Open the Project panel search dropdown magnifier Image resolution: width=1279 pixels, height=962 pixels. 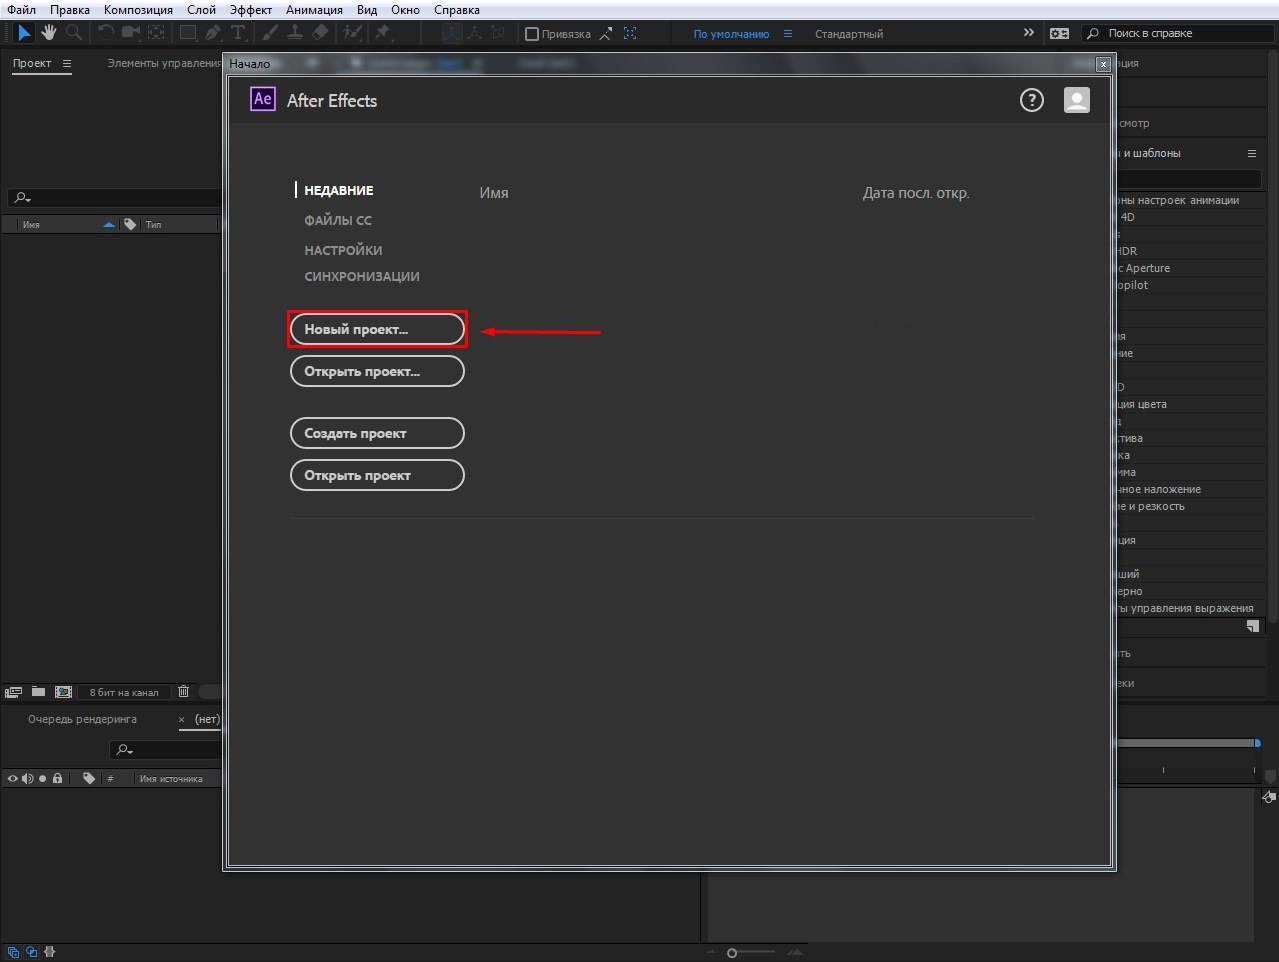22,198
